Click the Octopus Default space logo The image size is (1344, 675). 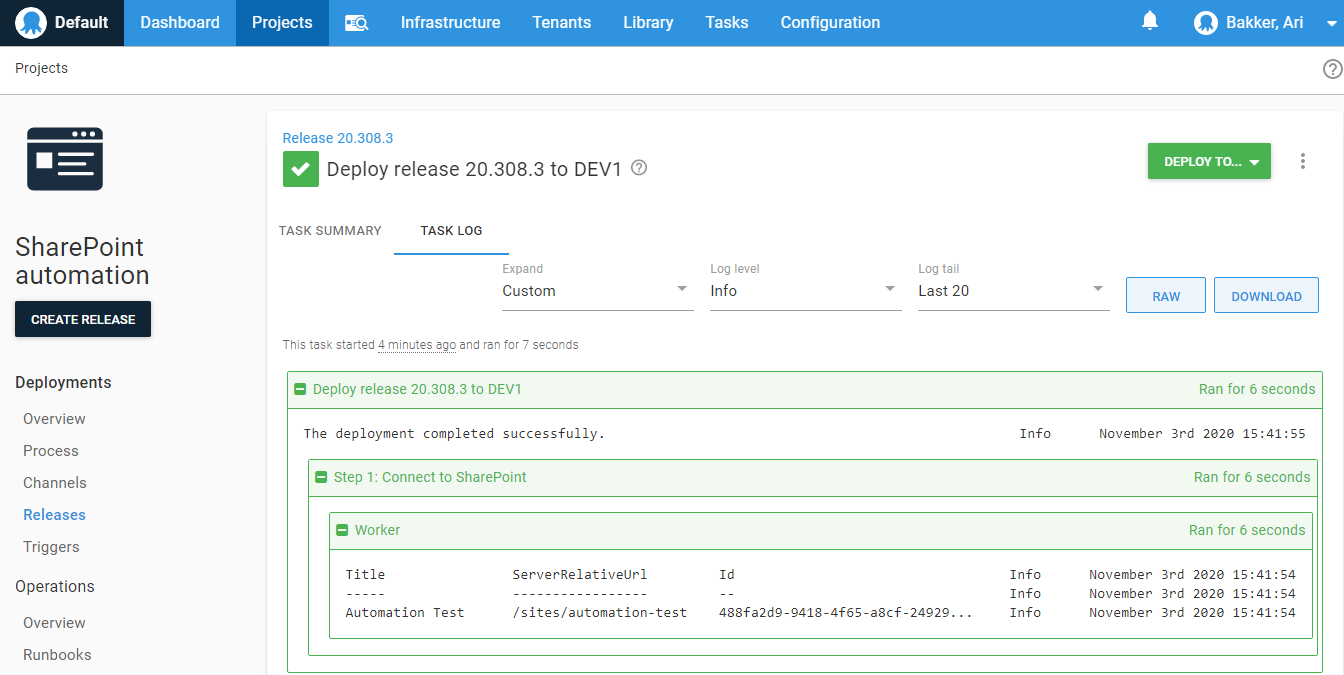[32, 23]
